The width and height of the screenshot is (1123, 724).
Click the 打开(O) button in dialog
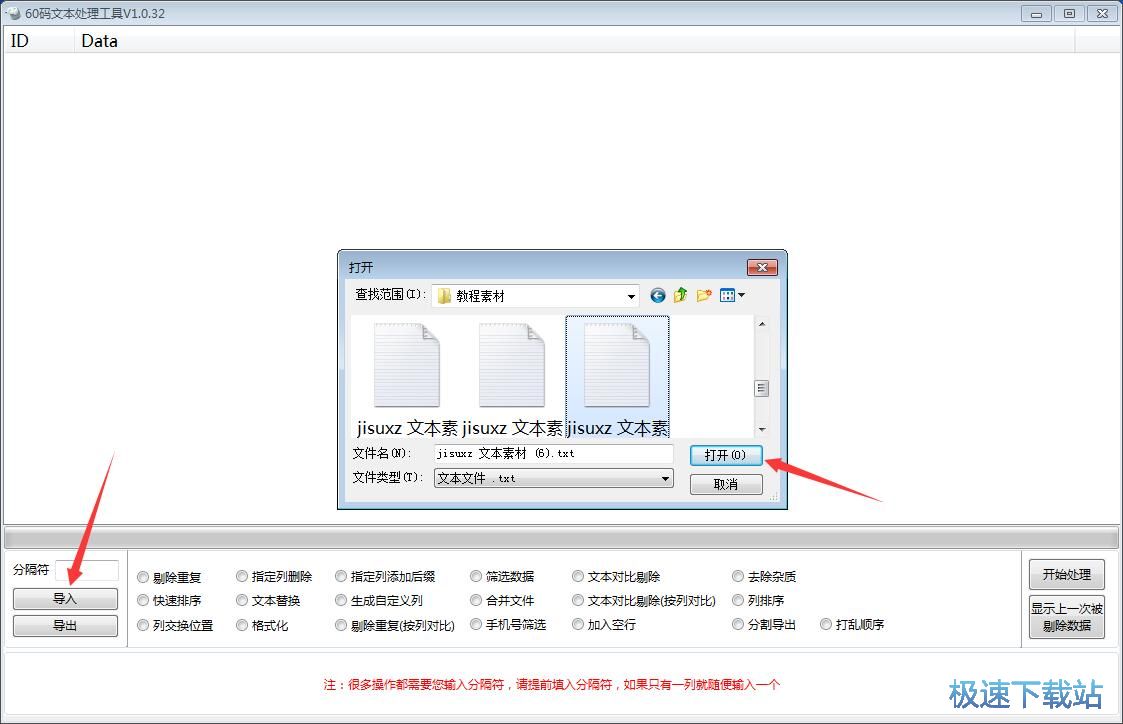pyautogui.click(x=726, y=455)
